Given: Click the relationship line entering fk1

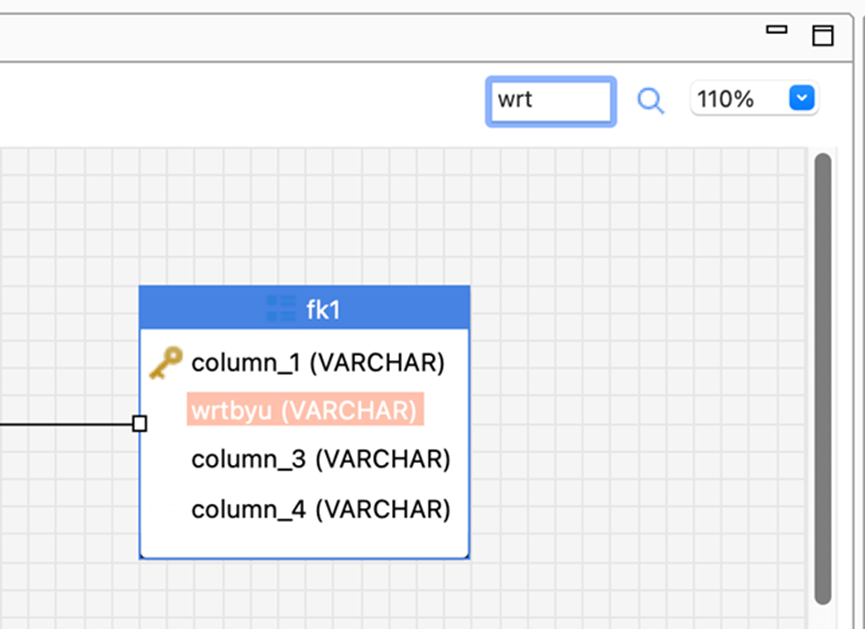Looking at the screenshot, I should [60, 424].
